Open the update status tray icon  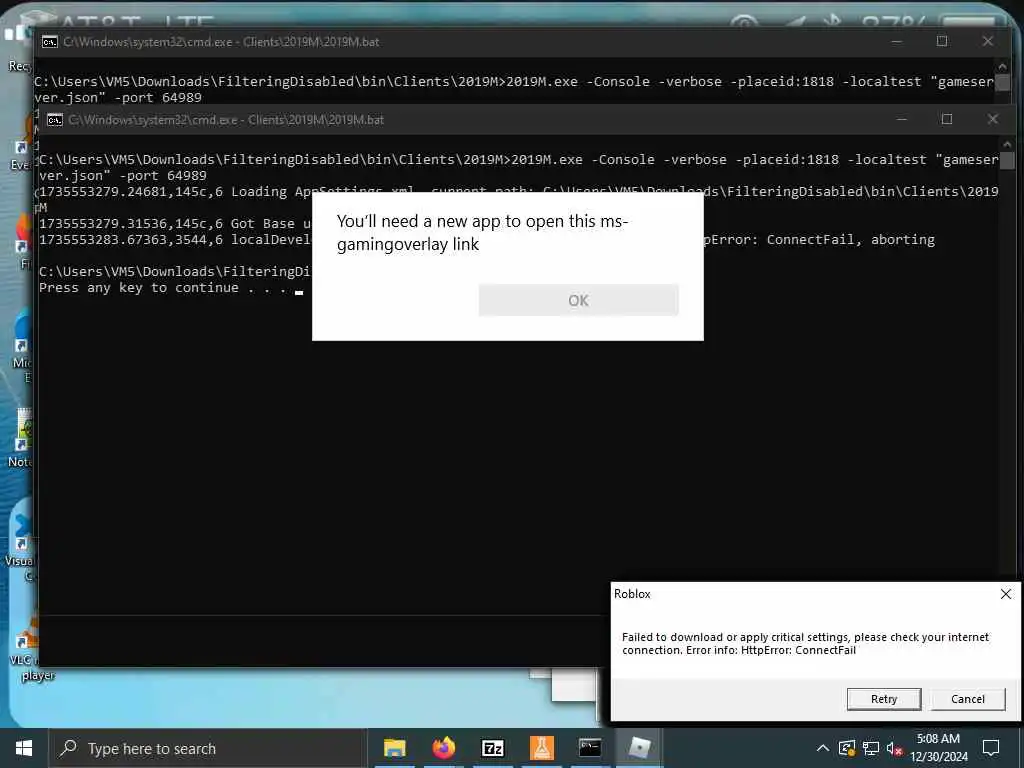846,748
